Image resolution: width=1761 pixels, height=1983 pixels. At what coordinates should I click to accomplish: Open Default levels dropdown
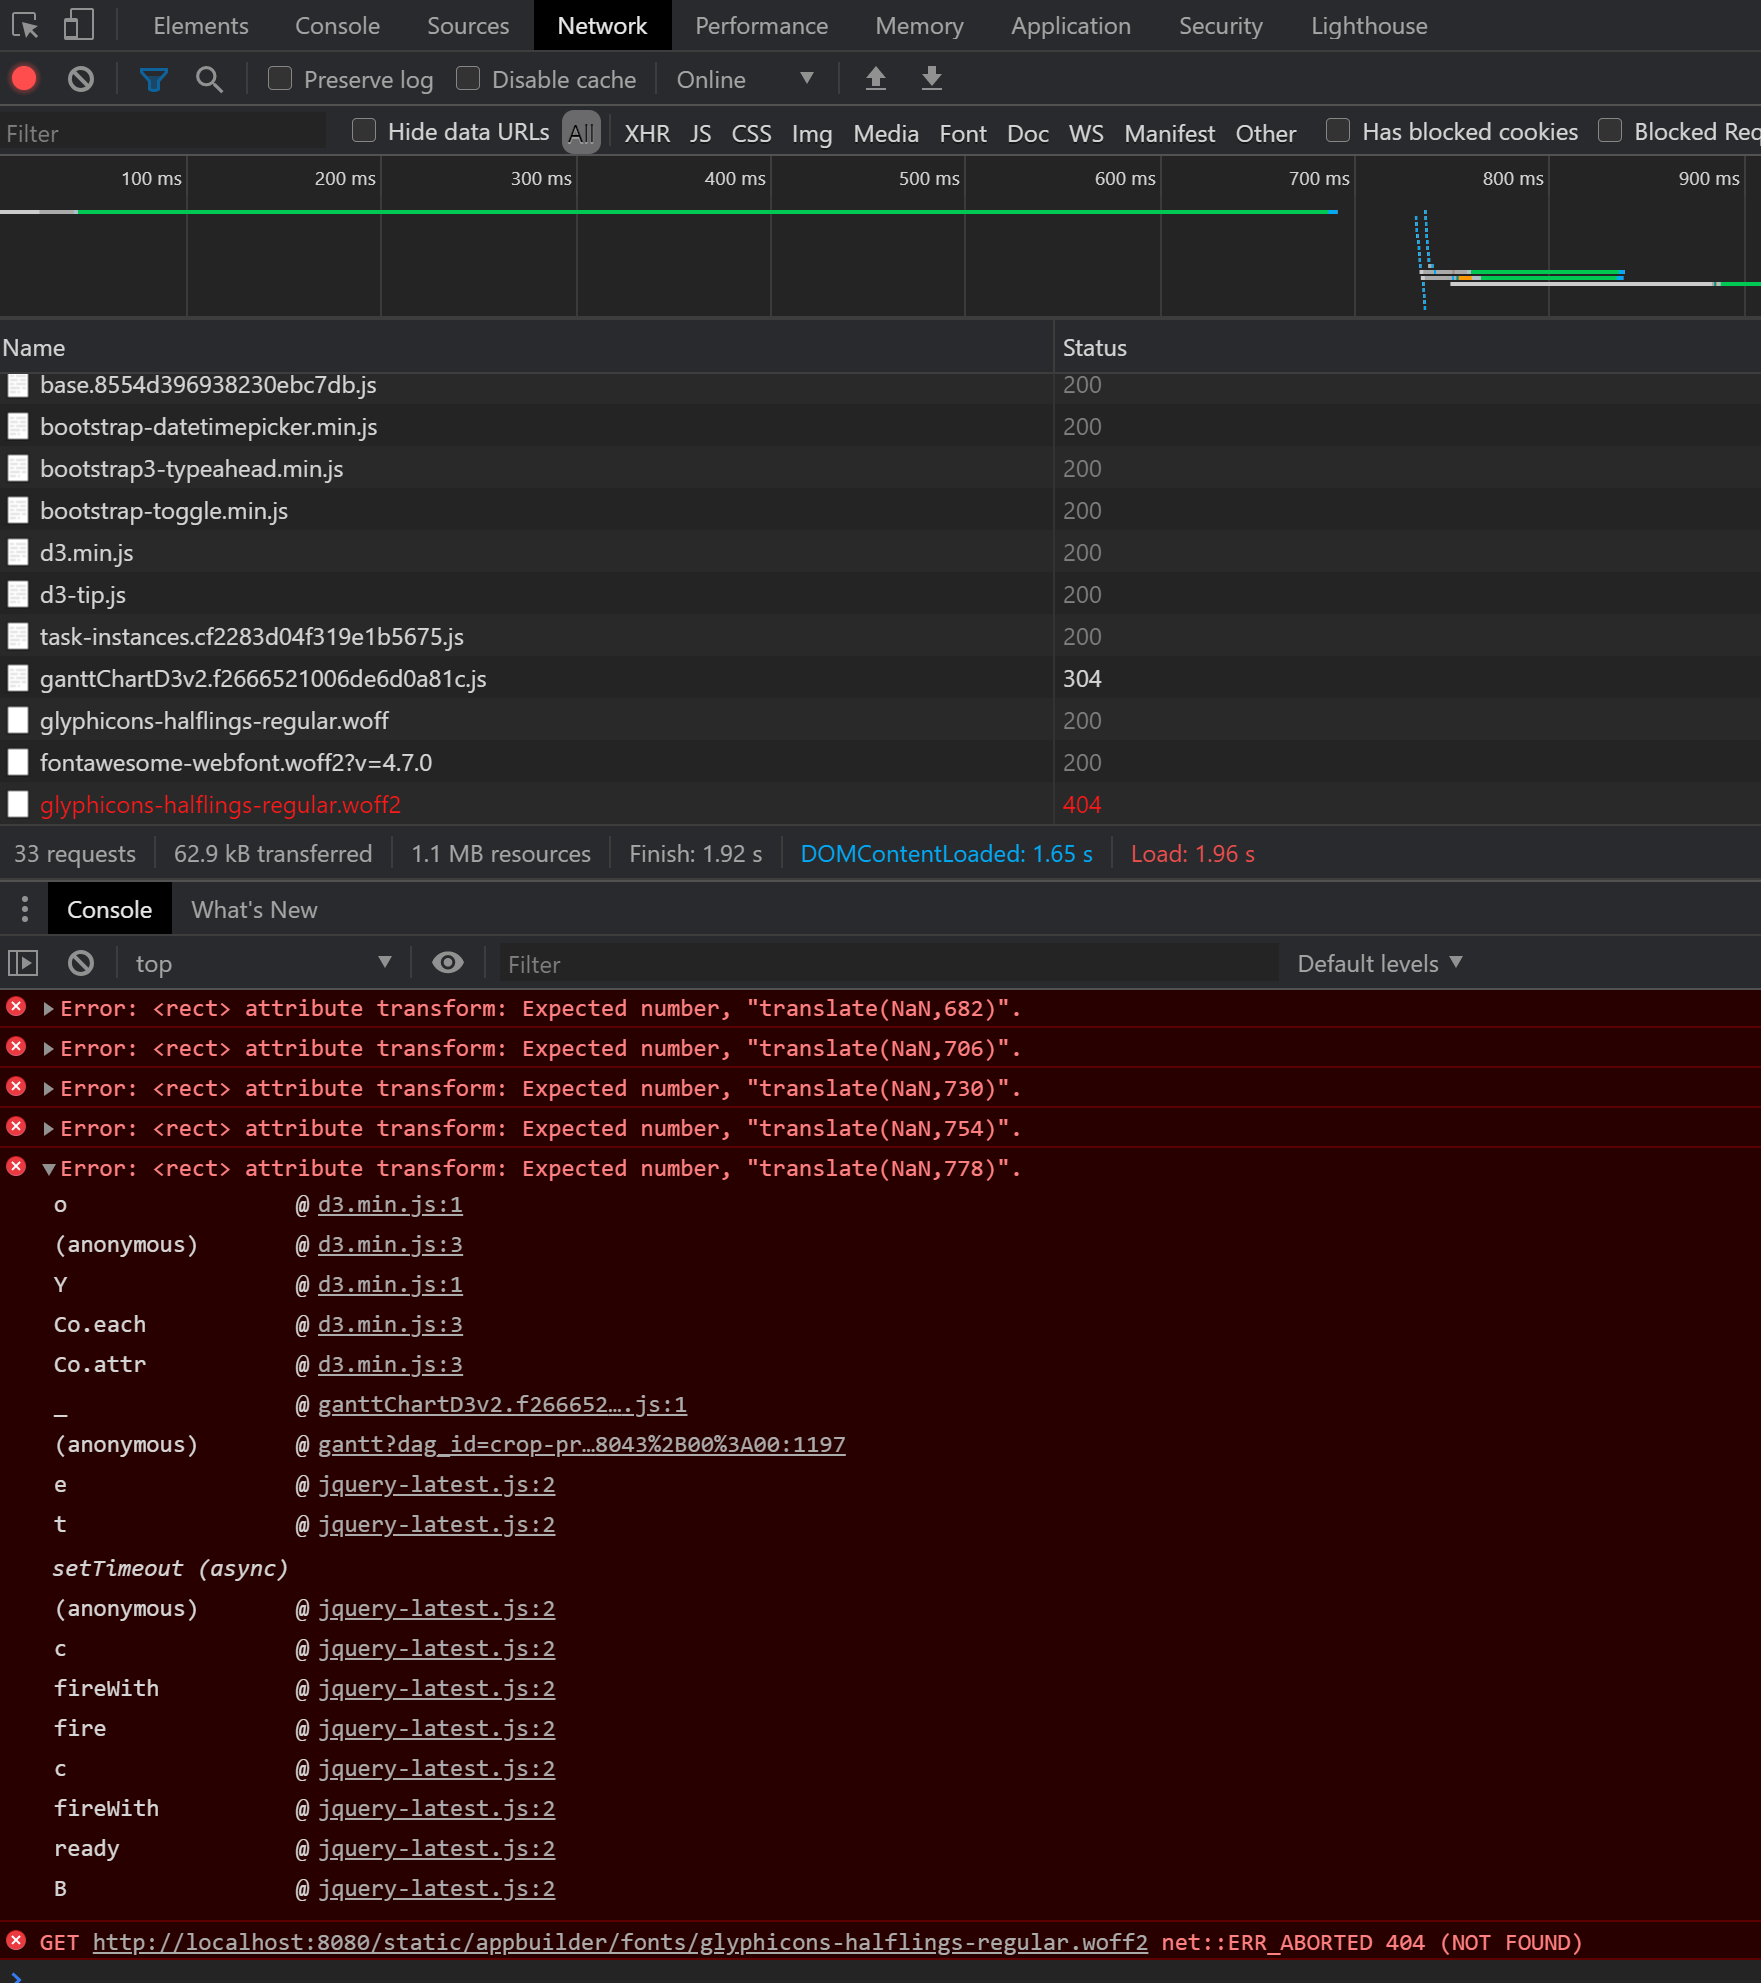(x=1380, y=963)
